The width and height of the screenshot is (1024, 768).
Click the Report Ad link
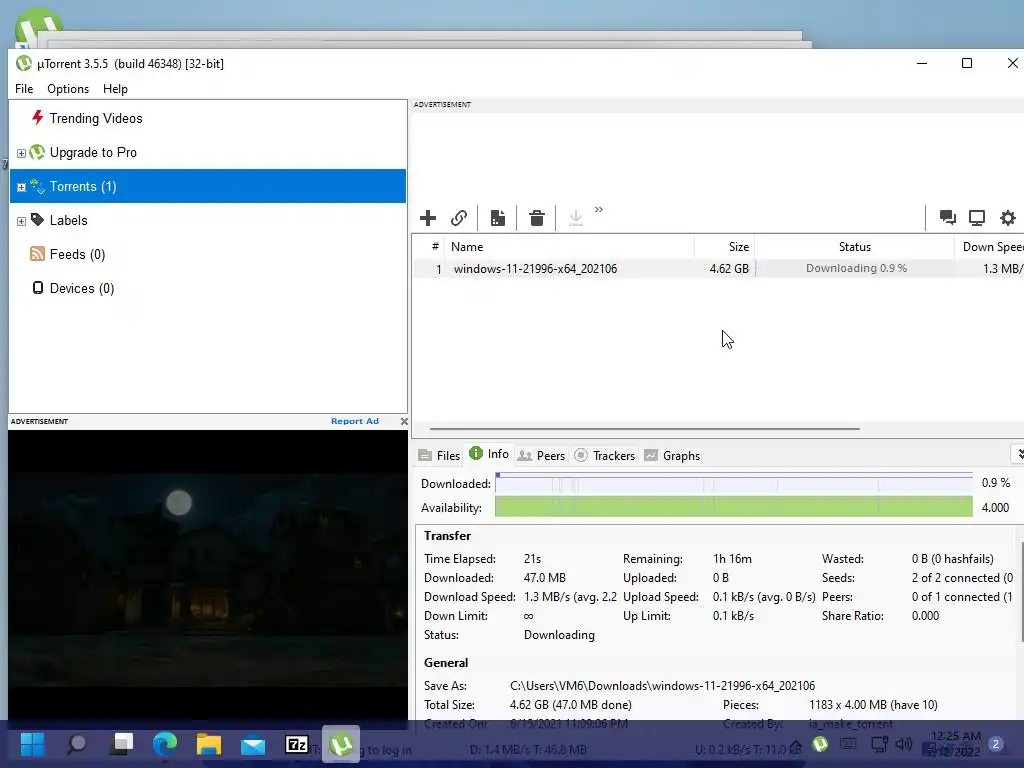click(355, 421)
